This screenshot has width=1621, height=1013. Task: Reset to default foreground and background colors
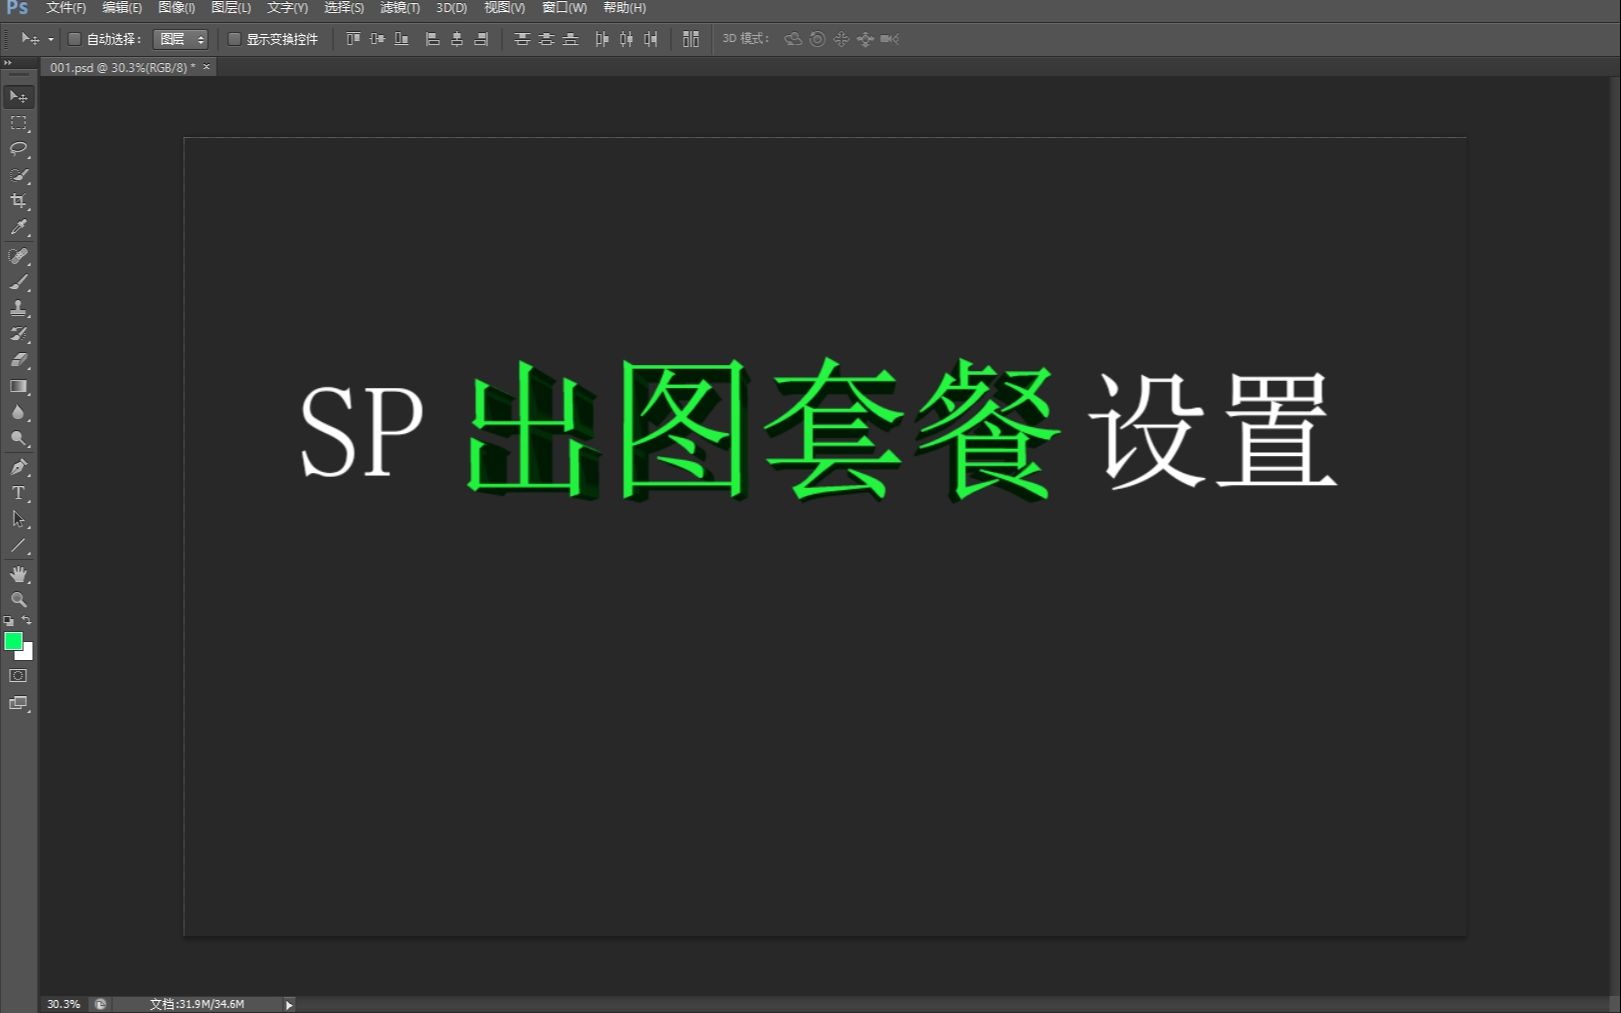pos(9,621)
